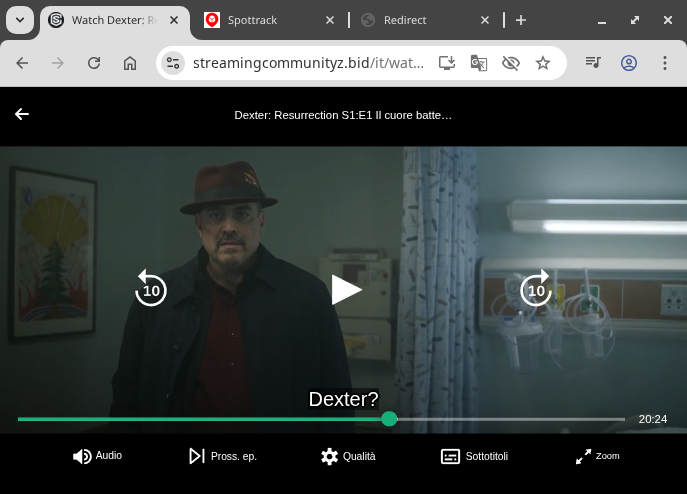
Task: Bookmark this page with the star
Action: tap(543, 63)
